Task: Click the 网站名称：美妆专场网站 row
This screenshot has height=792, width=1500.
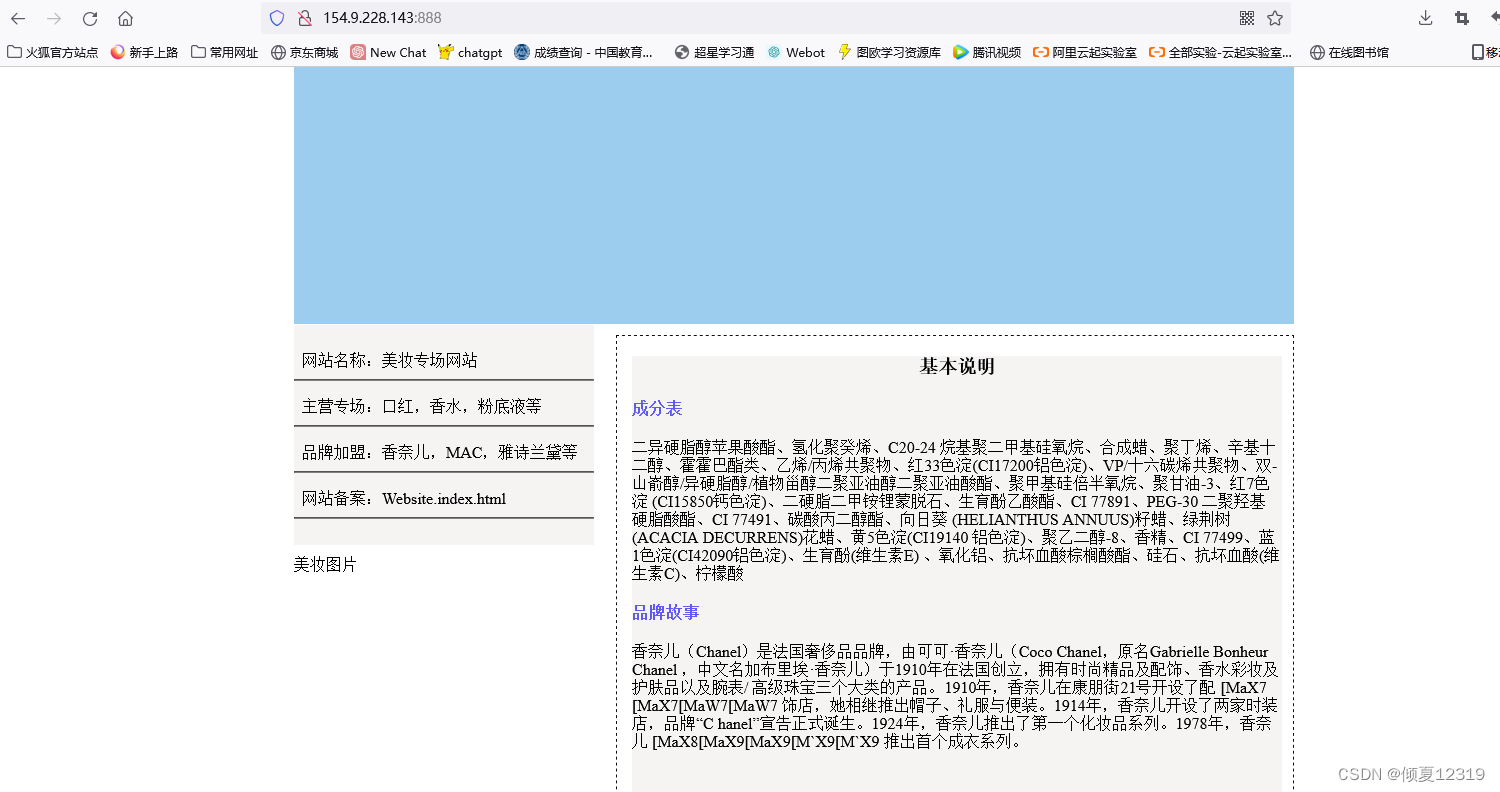Action: click(x=444, y=360)
